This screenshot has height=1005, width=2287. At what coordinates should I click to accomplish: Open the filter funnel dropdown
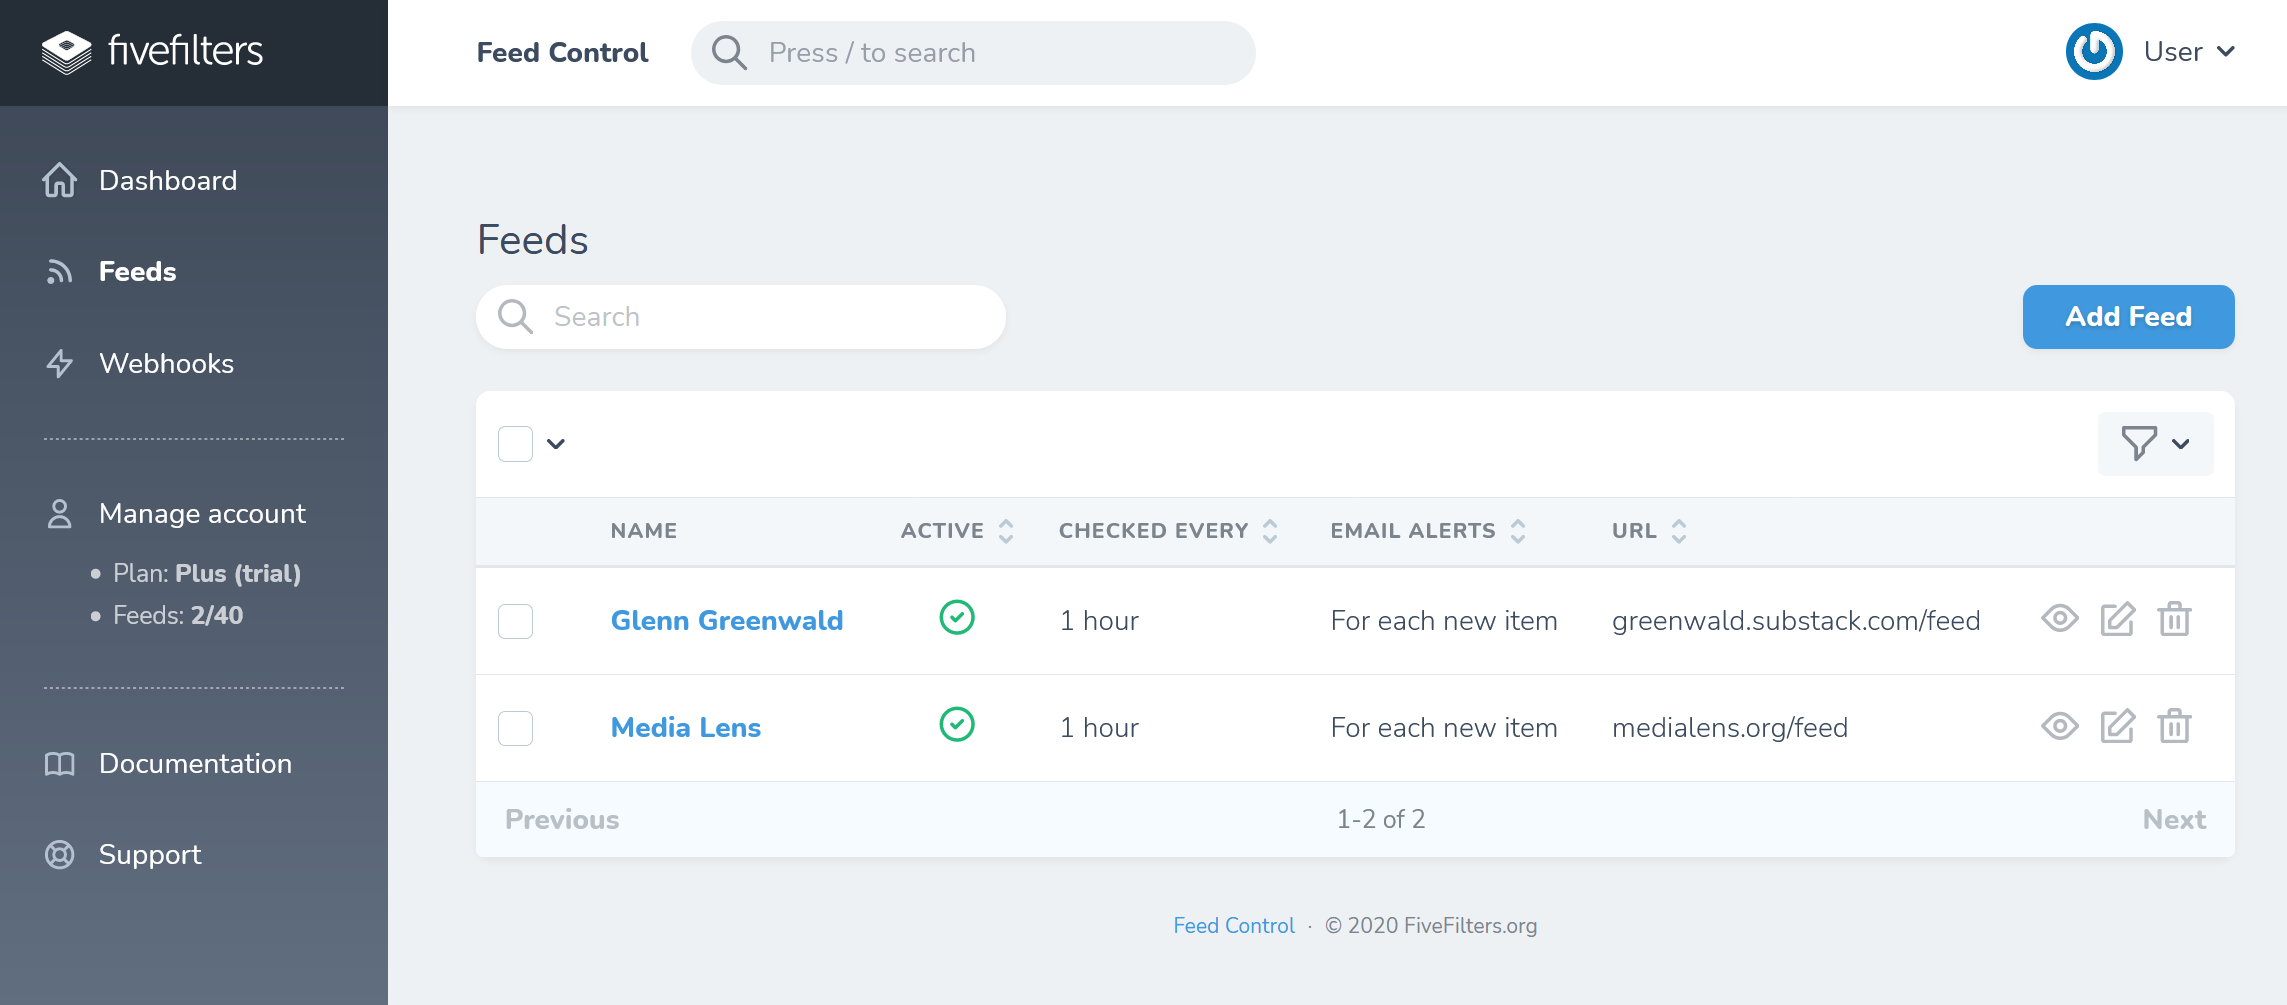tap(2155, 444)
